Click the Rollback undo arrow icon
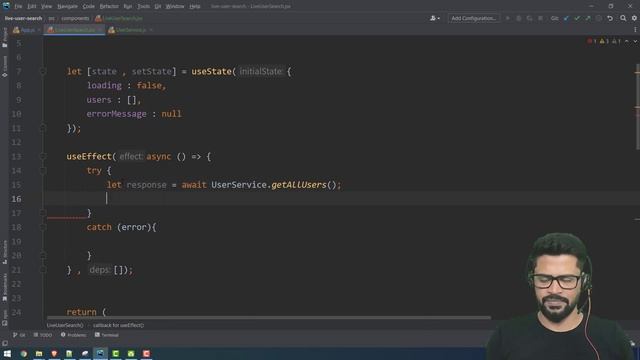This screenshot has width=640, height=360. [x=610, y=18]
